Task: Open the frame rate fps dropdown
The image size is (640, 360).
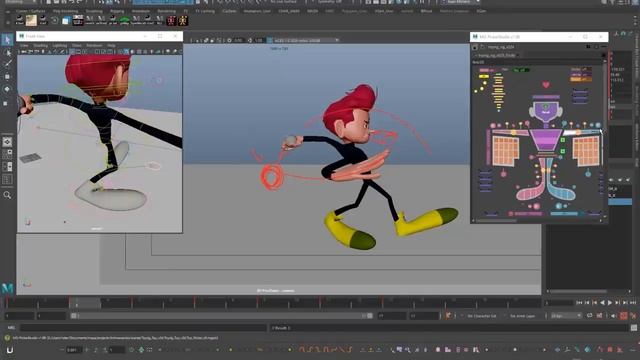Action: 566,316
